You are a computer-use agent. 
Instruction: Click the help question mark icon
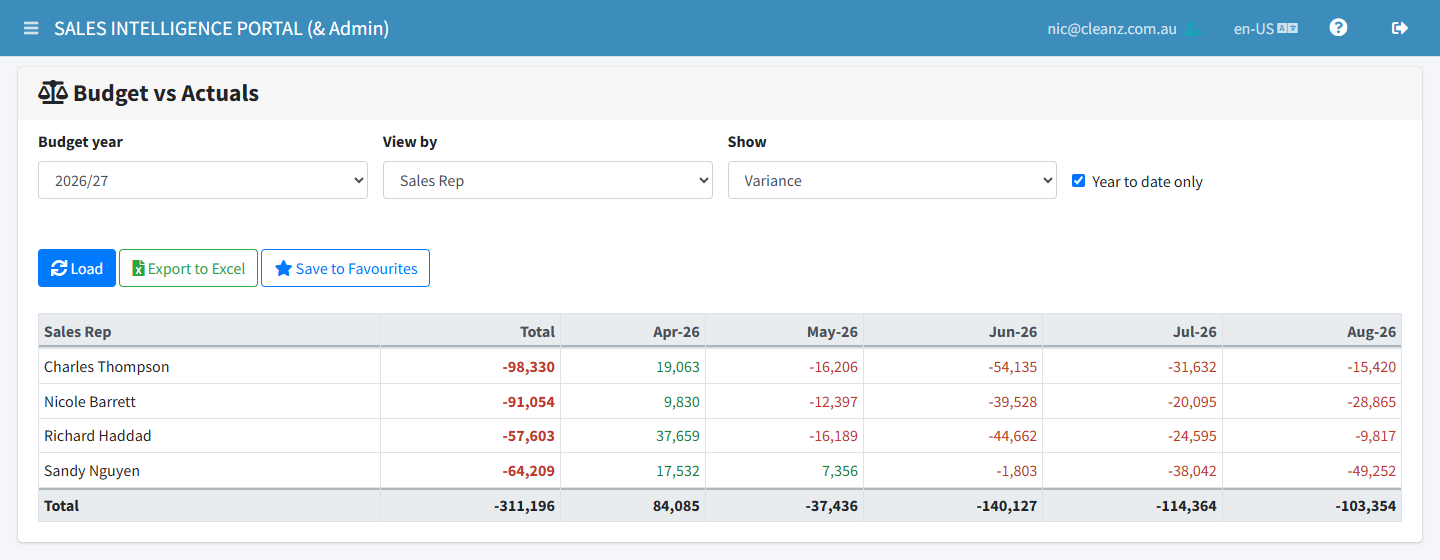click(x=1338, y=28)
